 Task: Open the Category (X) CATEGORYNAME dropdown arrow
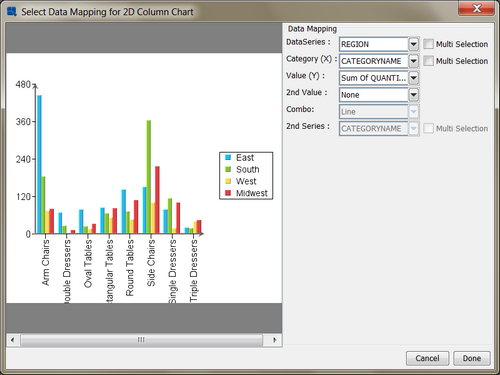point(413,61)
